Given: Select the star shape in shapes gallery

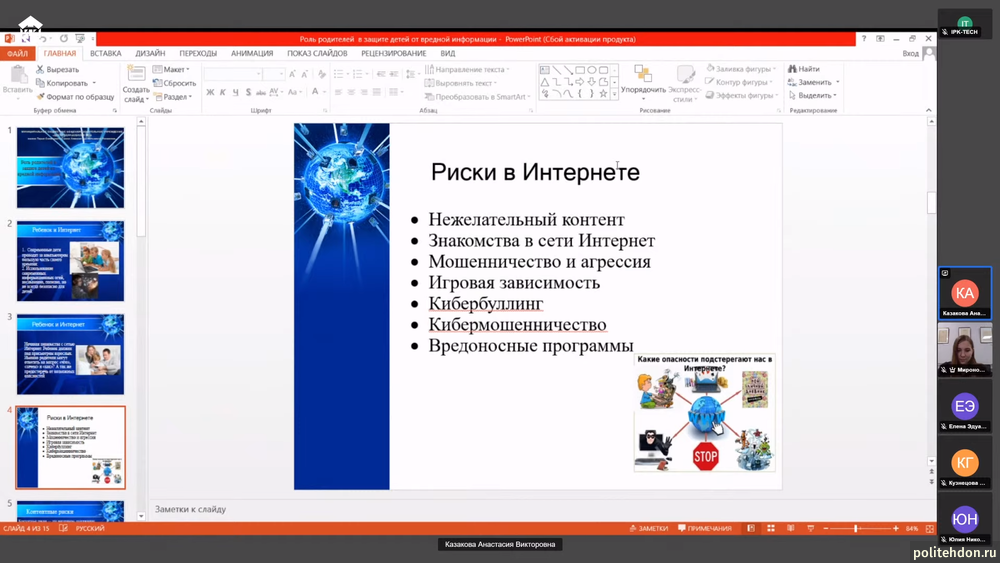Looking at the screenshot, I should (x=603, y=94).
